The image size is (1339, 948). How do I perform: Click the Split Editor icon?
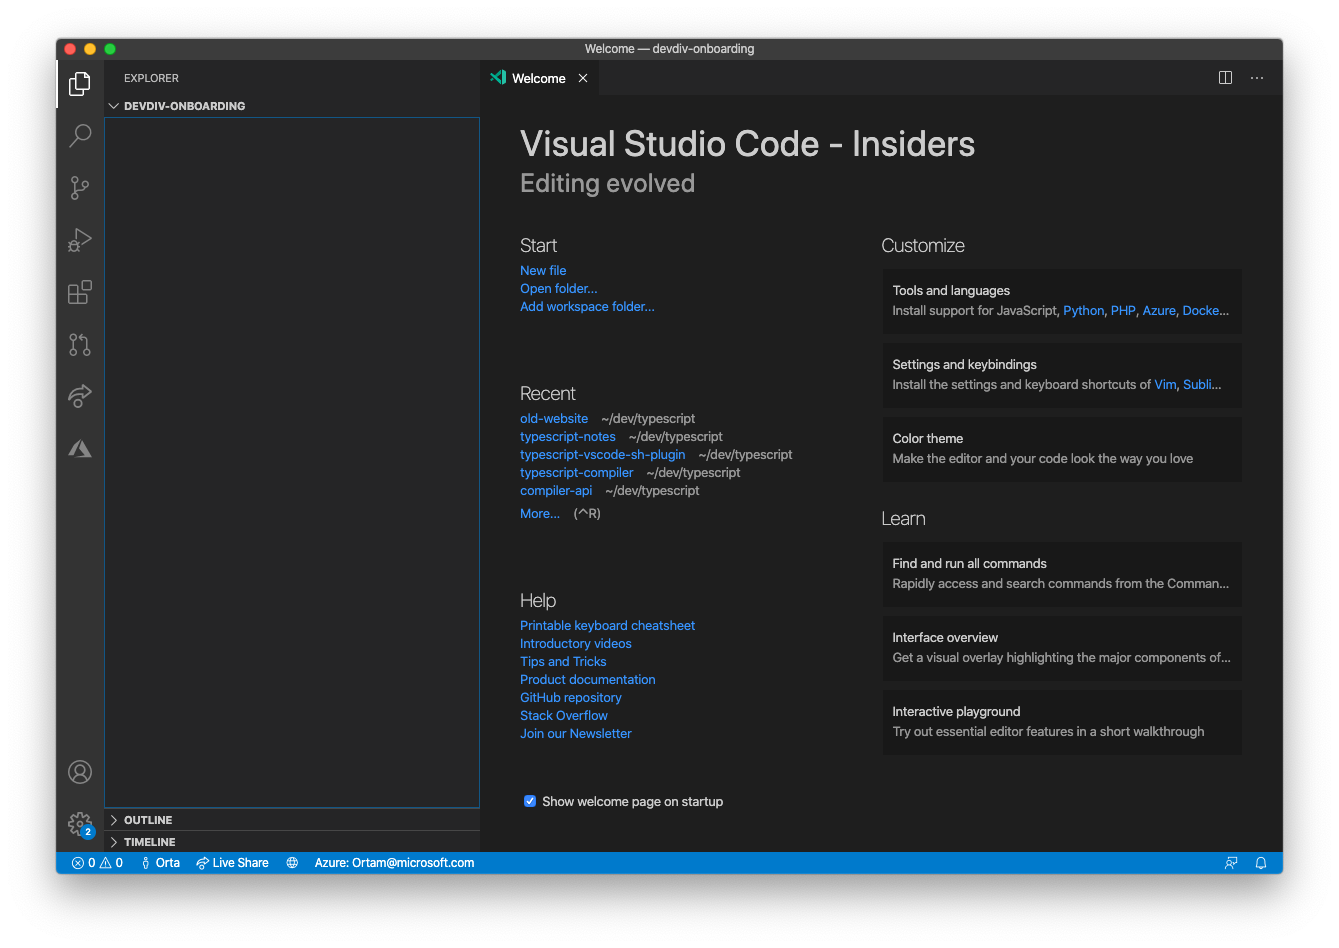(x=1225, y=77)
